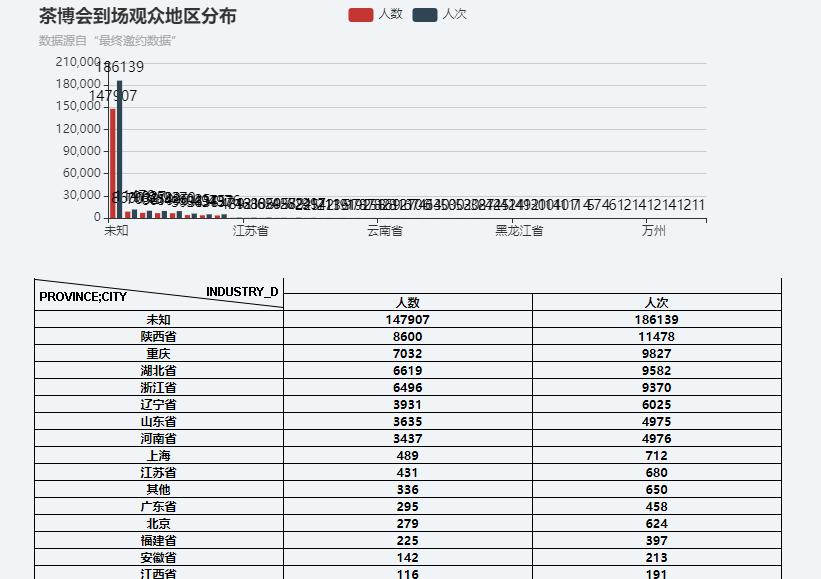Select the 其他 row name
This screenshot has width=821, height=579.
pyautogui.click(x=159, y=489)
